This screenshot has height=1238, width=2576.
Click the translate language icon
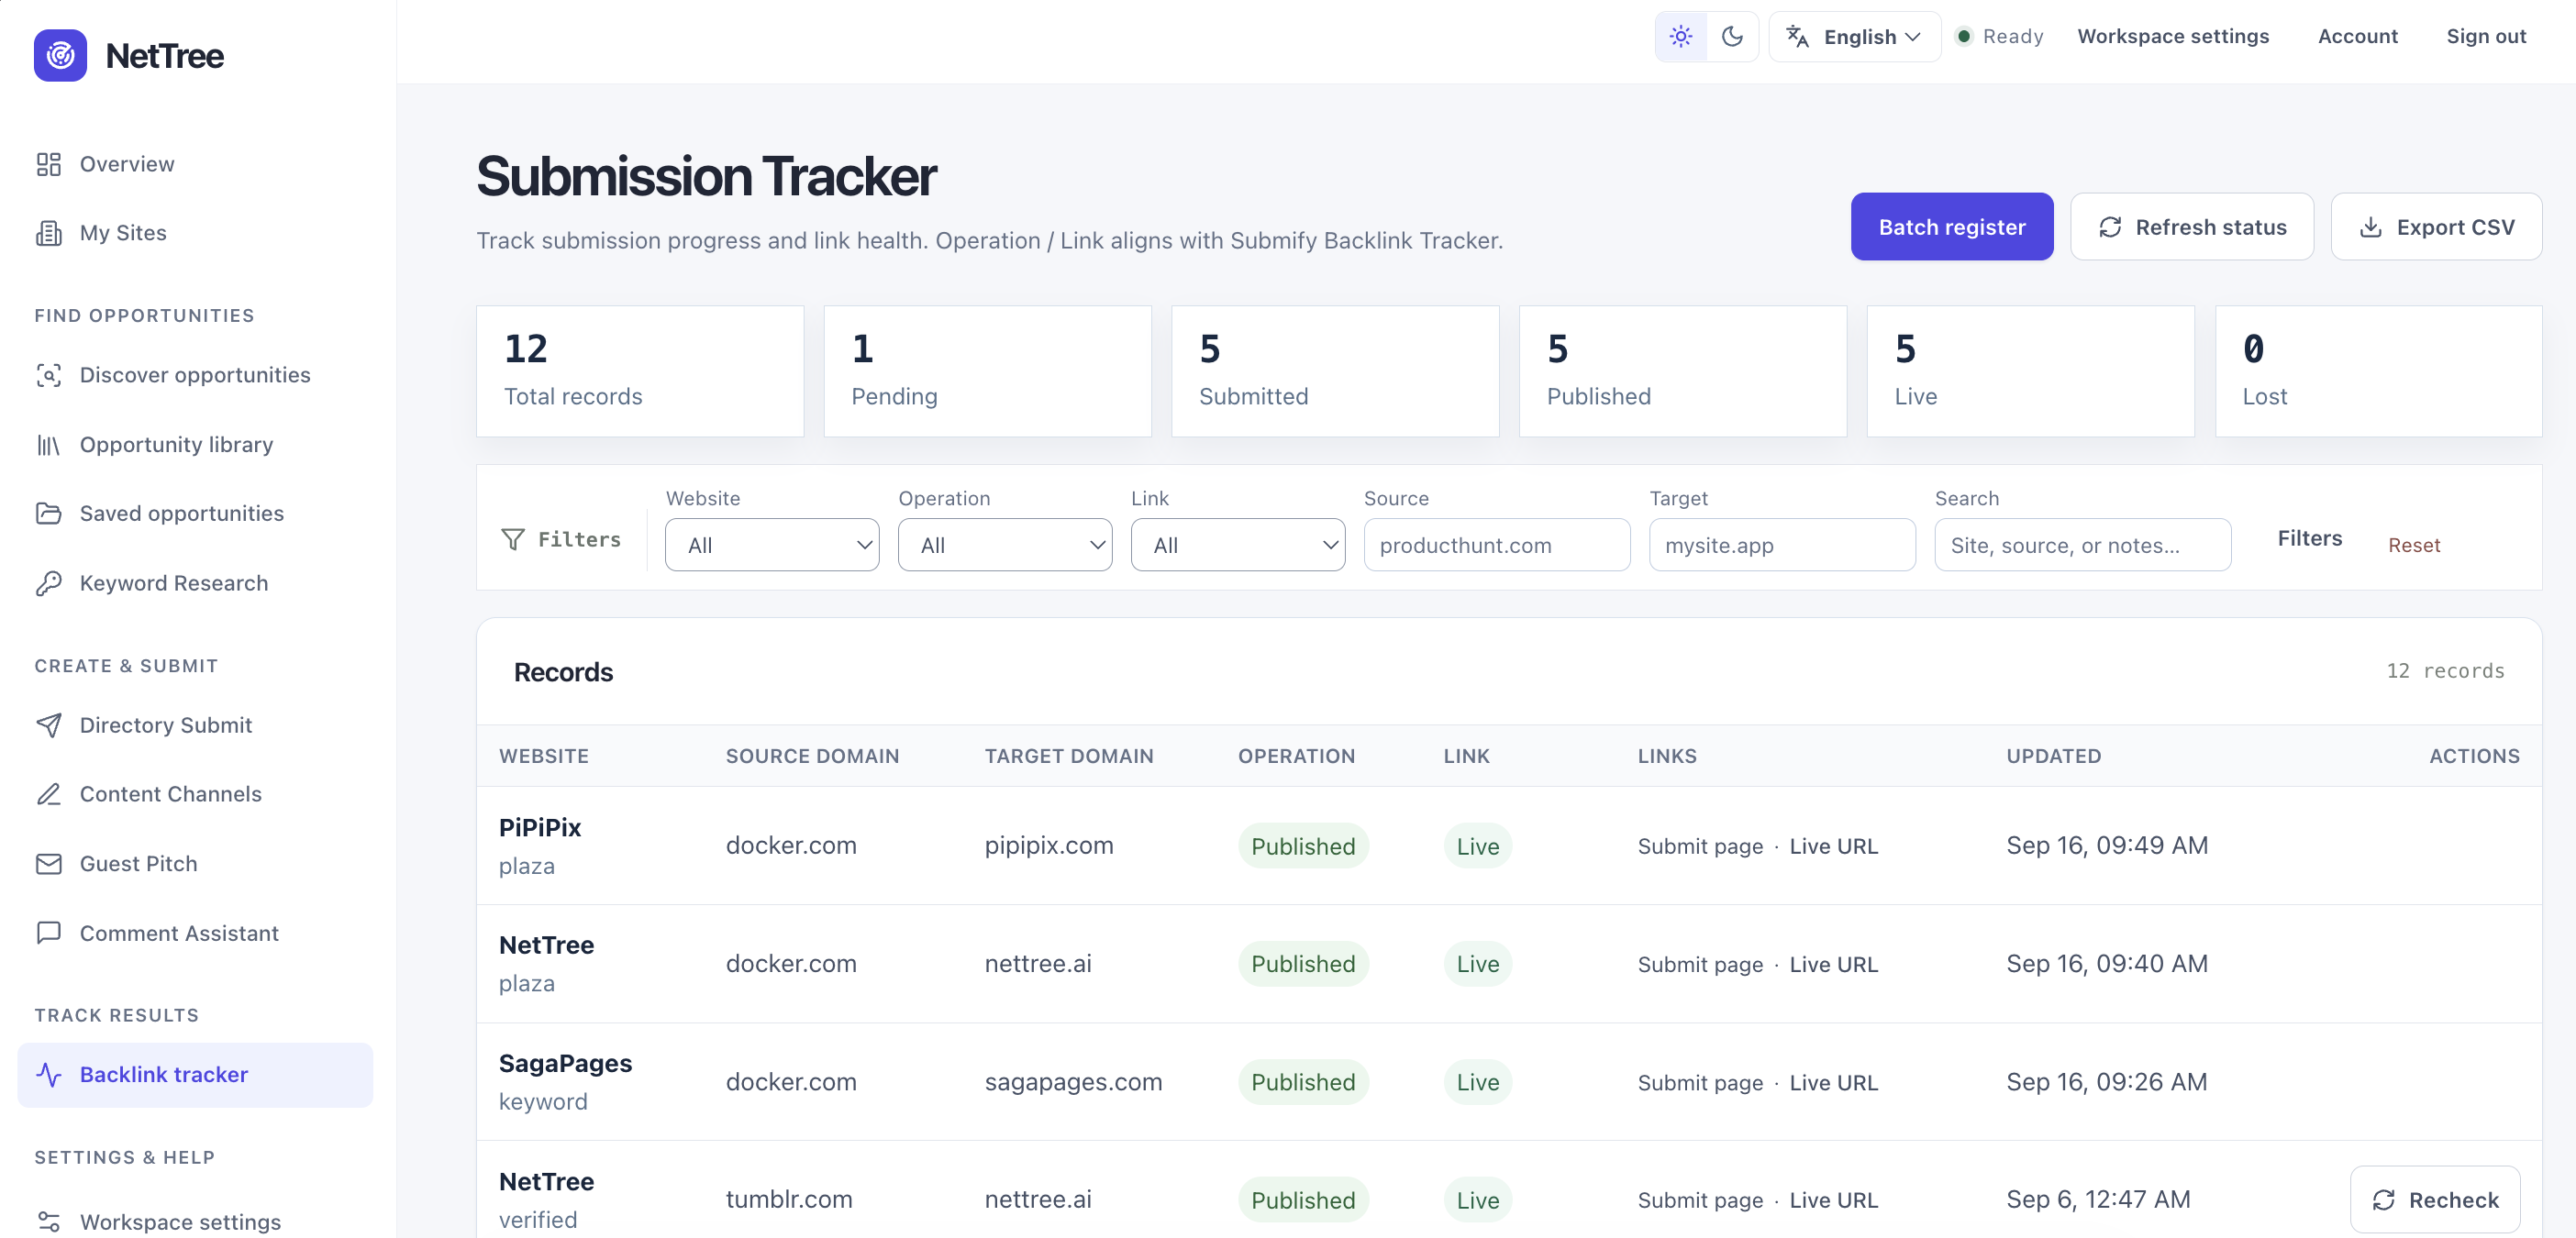[x=1797, y=37]
